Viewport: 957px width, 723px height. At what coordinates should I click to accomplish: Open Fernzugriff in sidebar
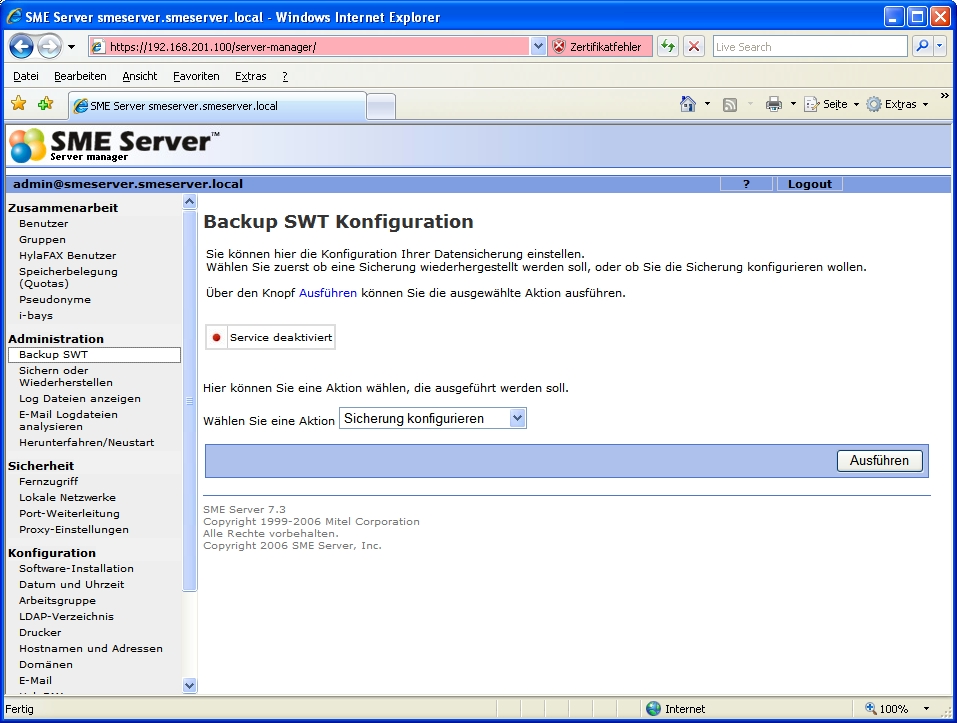[48, 481]
